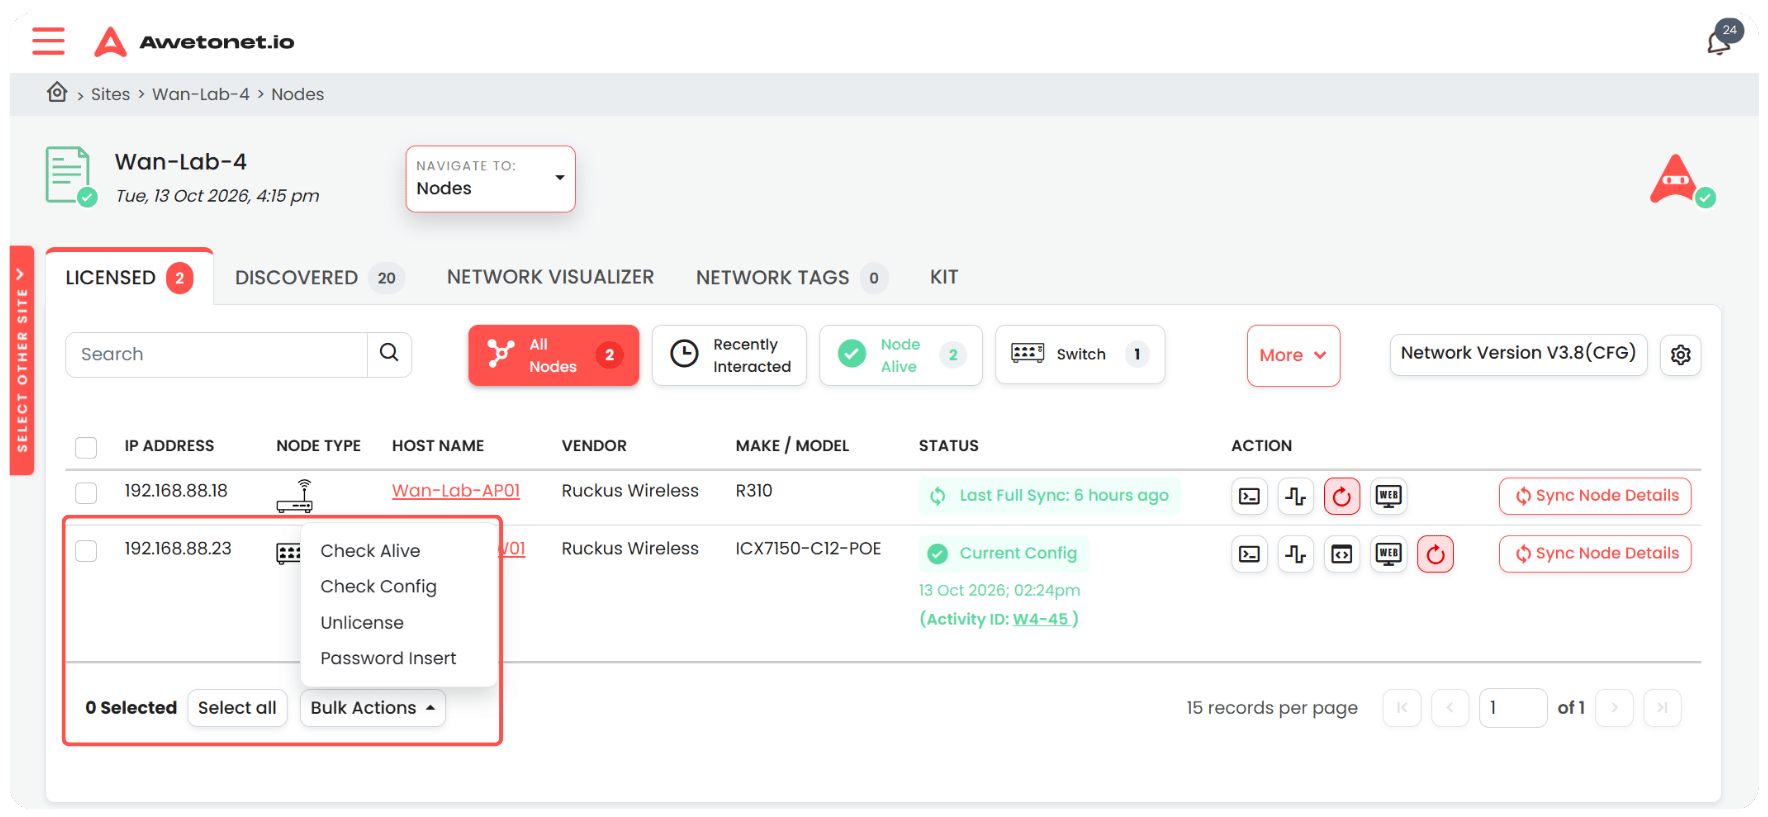Expand the More filters dropdown
Image resolution: width=1768 pixels, height=817 pixels.
point(1293,356)
